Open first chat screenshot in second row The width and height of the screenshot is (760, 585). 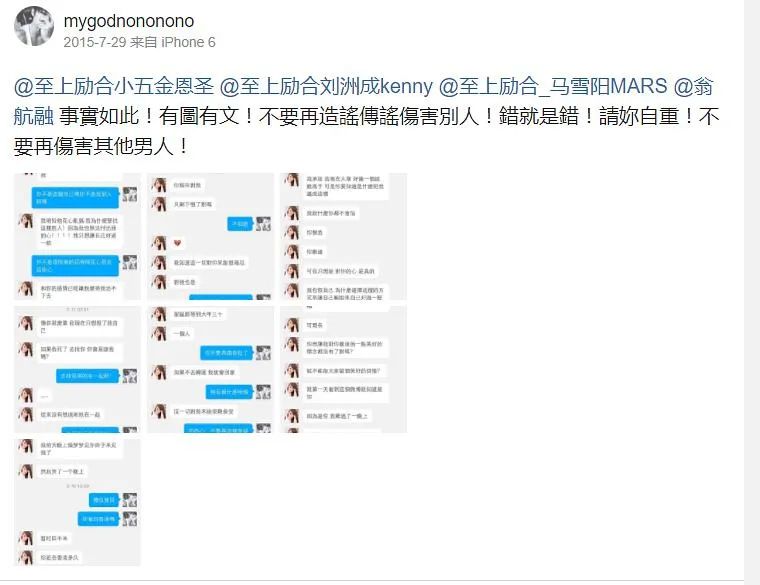(77, 369)
